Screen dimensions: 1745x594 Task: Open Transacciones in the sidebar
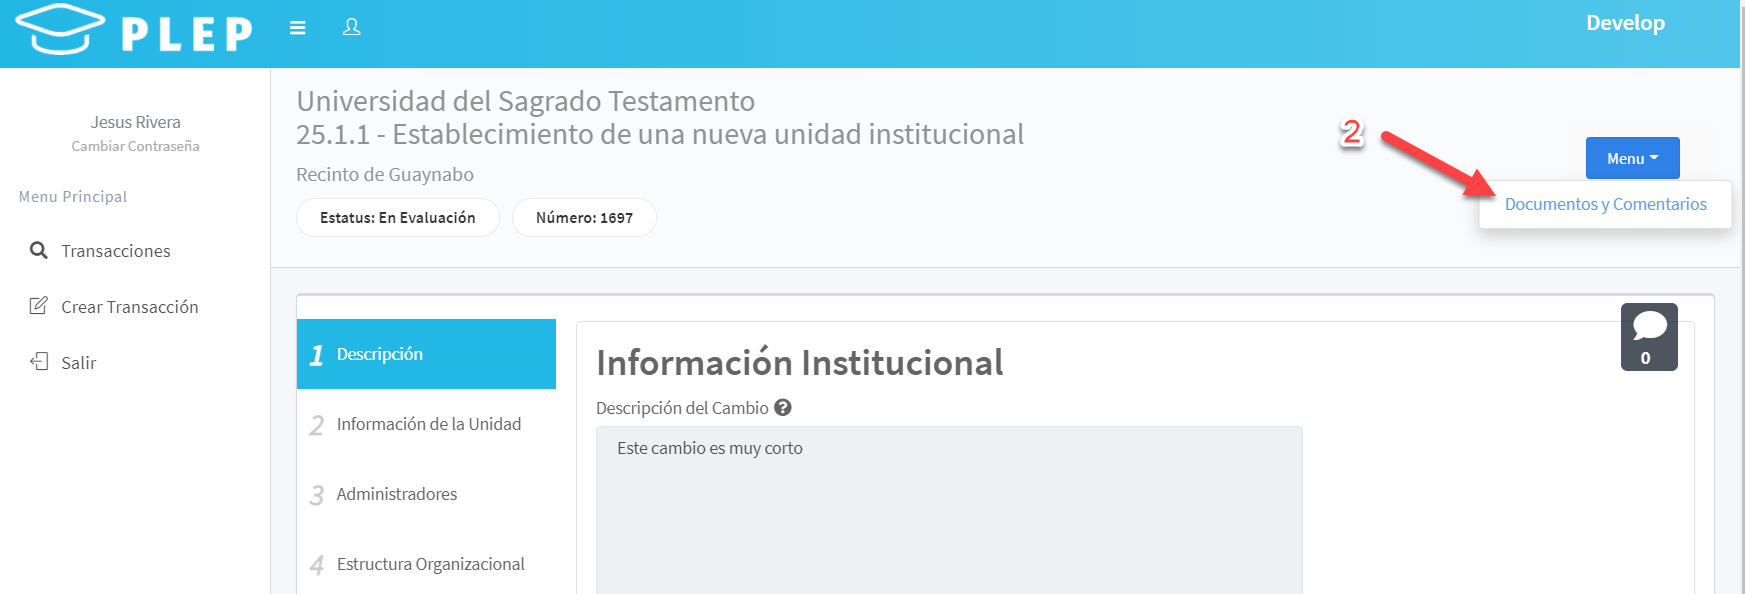click(116, 251)
